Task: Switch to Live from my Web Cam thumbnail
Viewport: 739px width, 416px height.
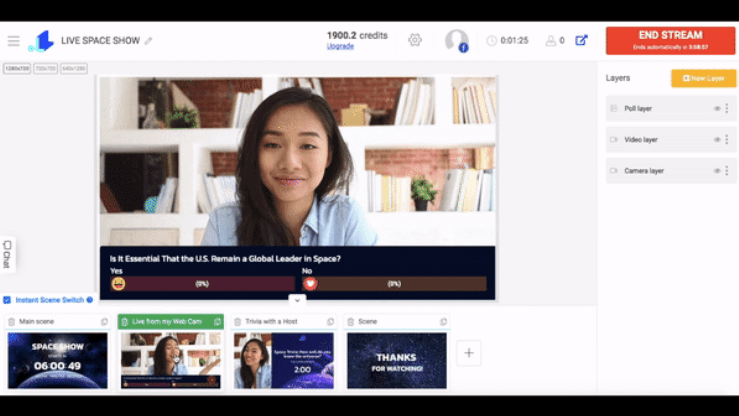Action: 171,360
